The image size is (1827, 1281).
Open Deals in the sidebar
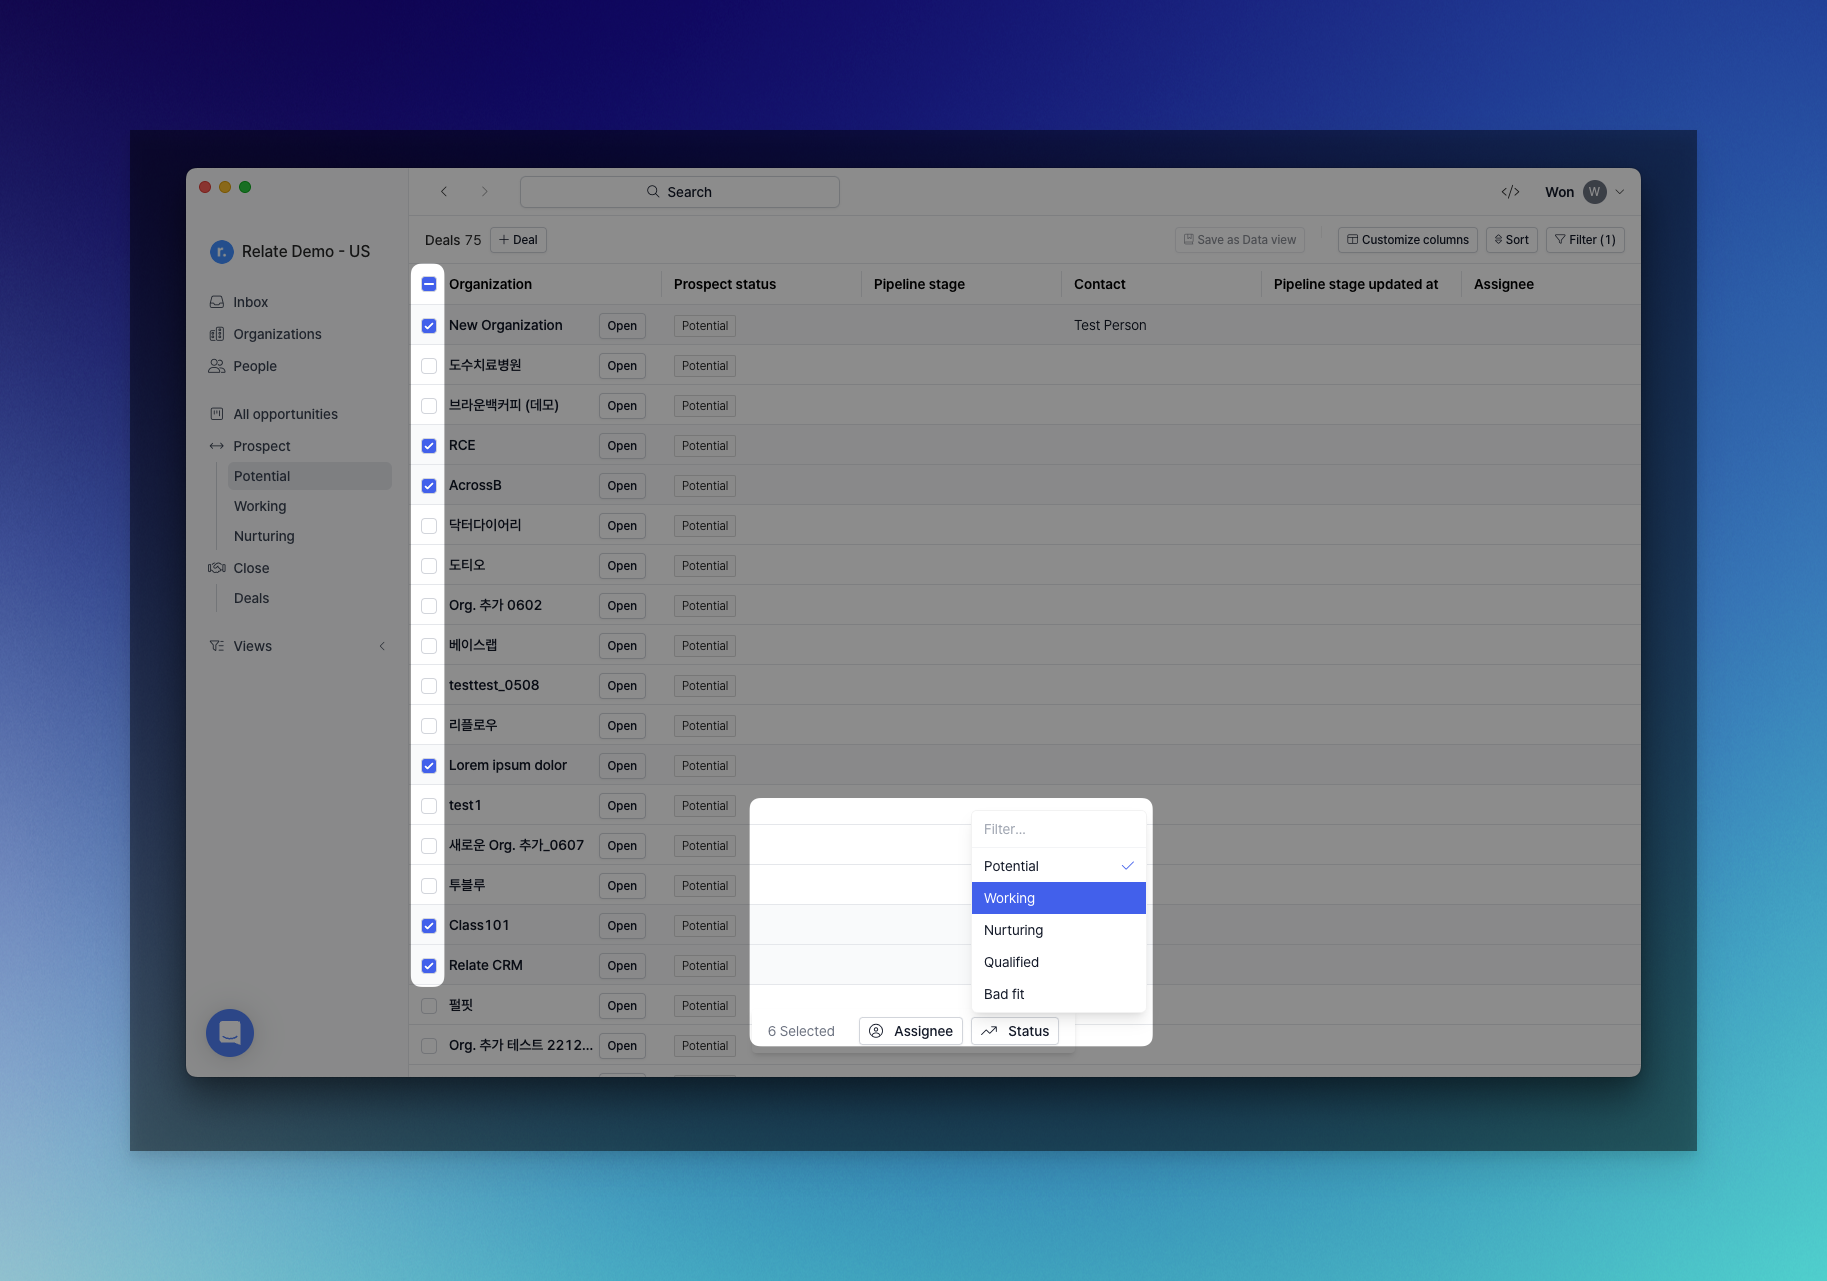coord(251,598)
